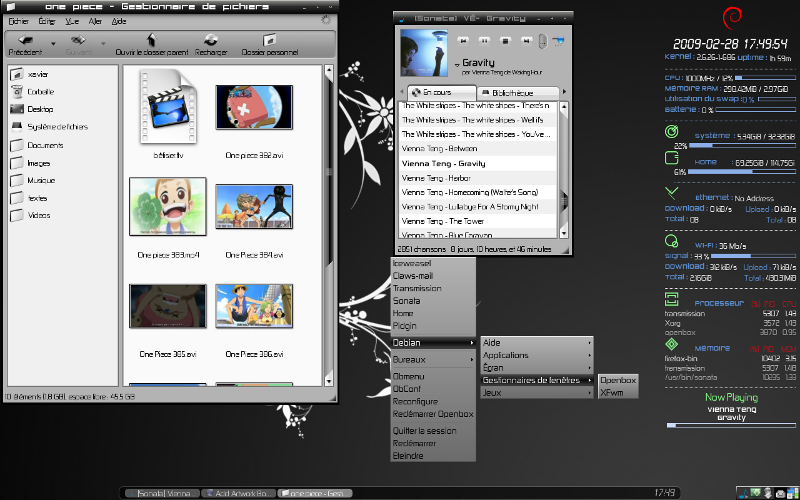Click right arrow to show more Sonata tabs
Screen dimensions: 800x500
pos(564,92)
